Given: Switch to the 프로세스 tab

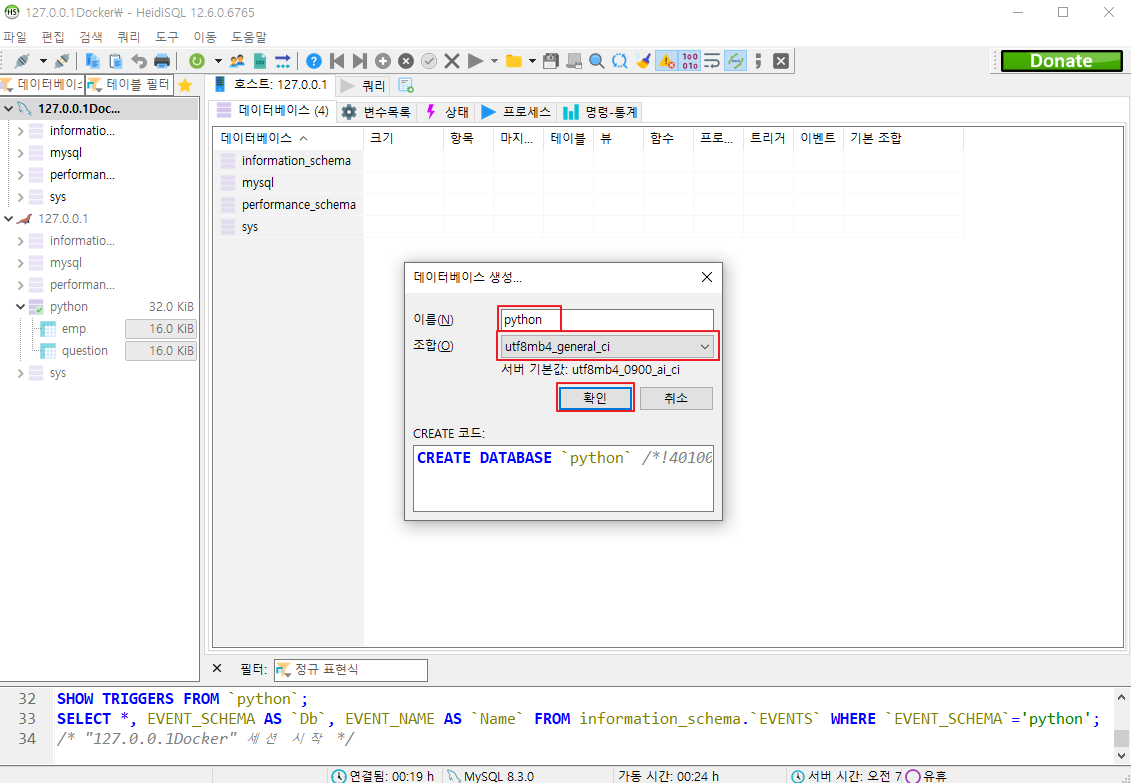Looking at the screenshot, I should 516,112.
